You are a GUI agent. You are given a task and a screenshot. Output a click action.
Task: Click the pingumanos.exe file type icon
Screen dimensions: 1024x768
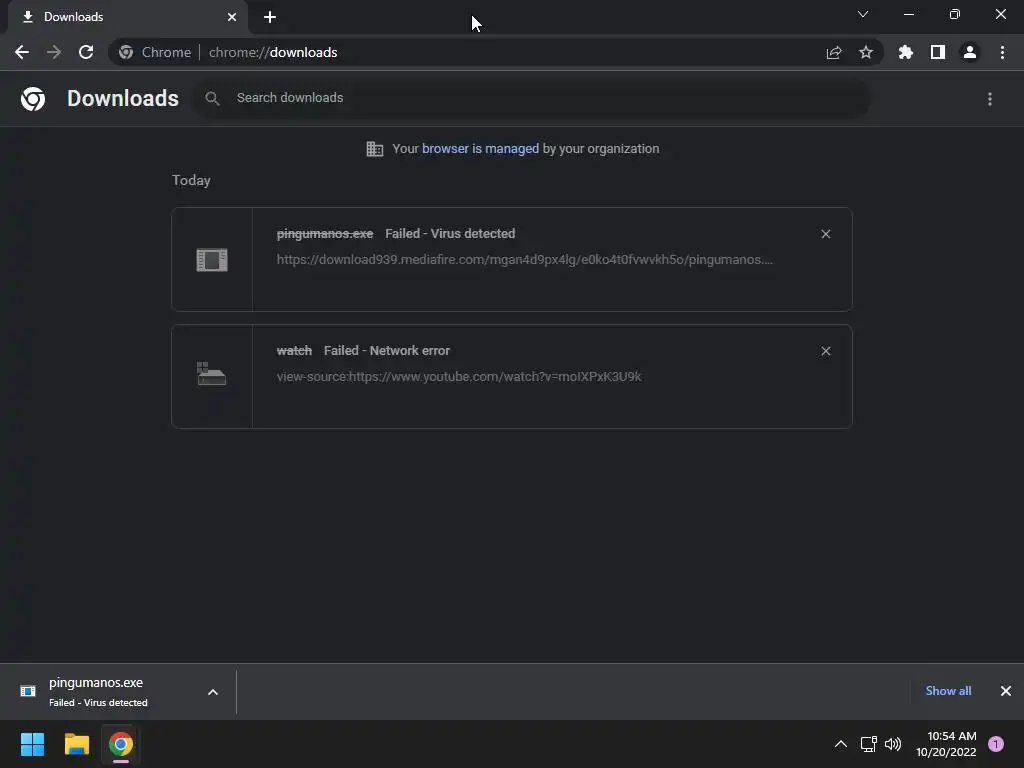click(x=212, y=260)
